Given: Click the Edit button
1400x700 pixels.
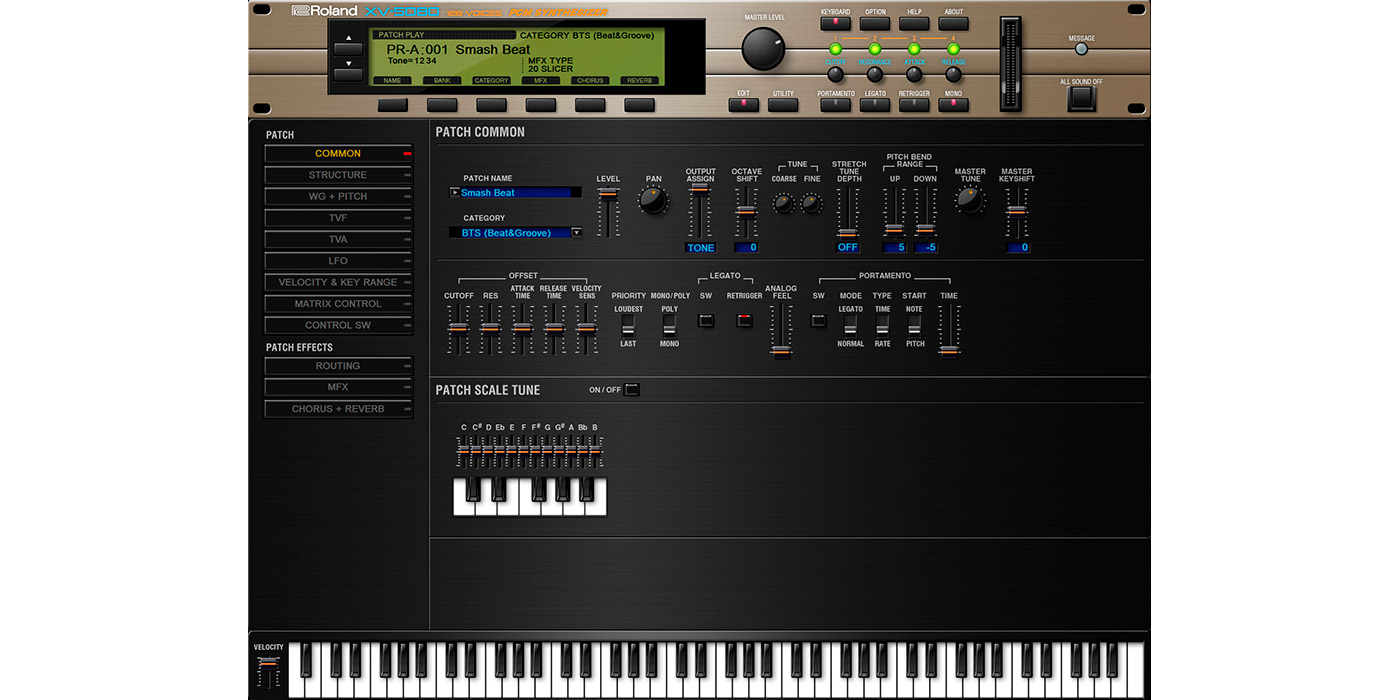Looking at the screenshot, I should click(x=743, y=104).
